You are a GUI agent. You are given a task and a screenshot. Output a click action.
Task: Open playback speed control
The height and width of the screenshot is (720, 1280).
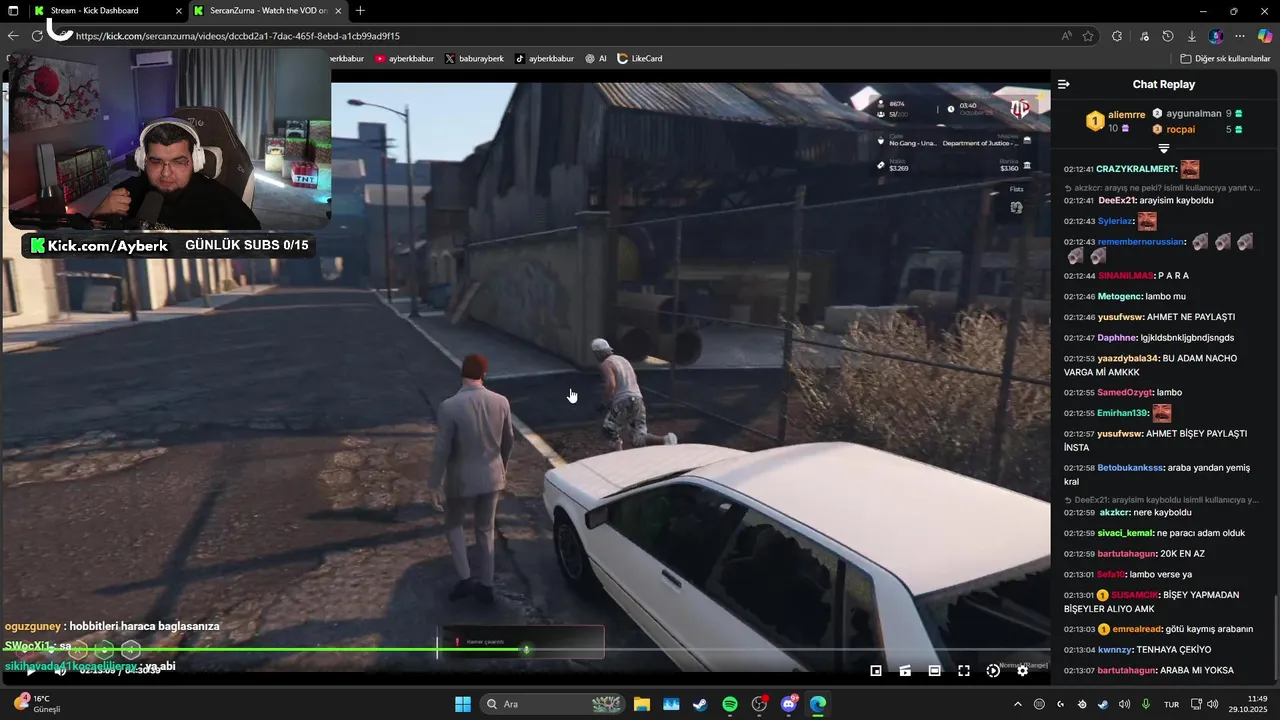tap(993, 671)
